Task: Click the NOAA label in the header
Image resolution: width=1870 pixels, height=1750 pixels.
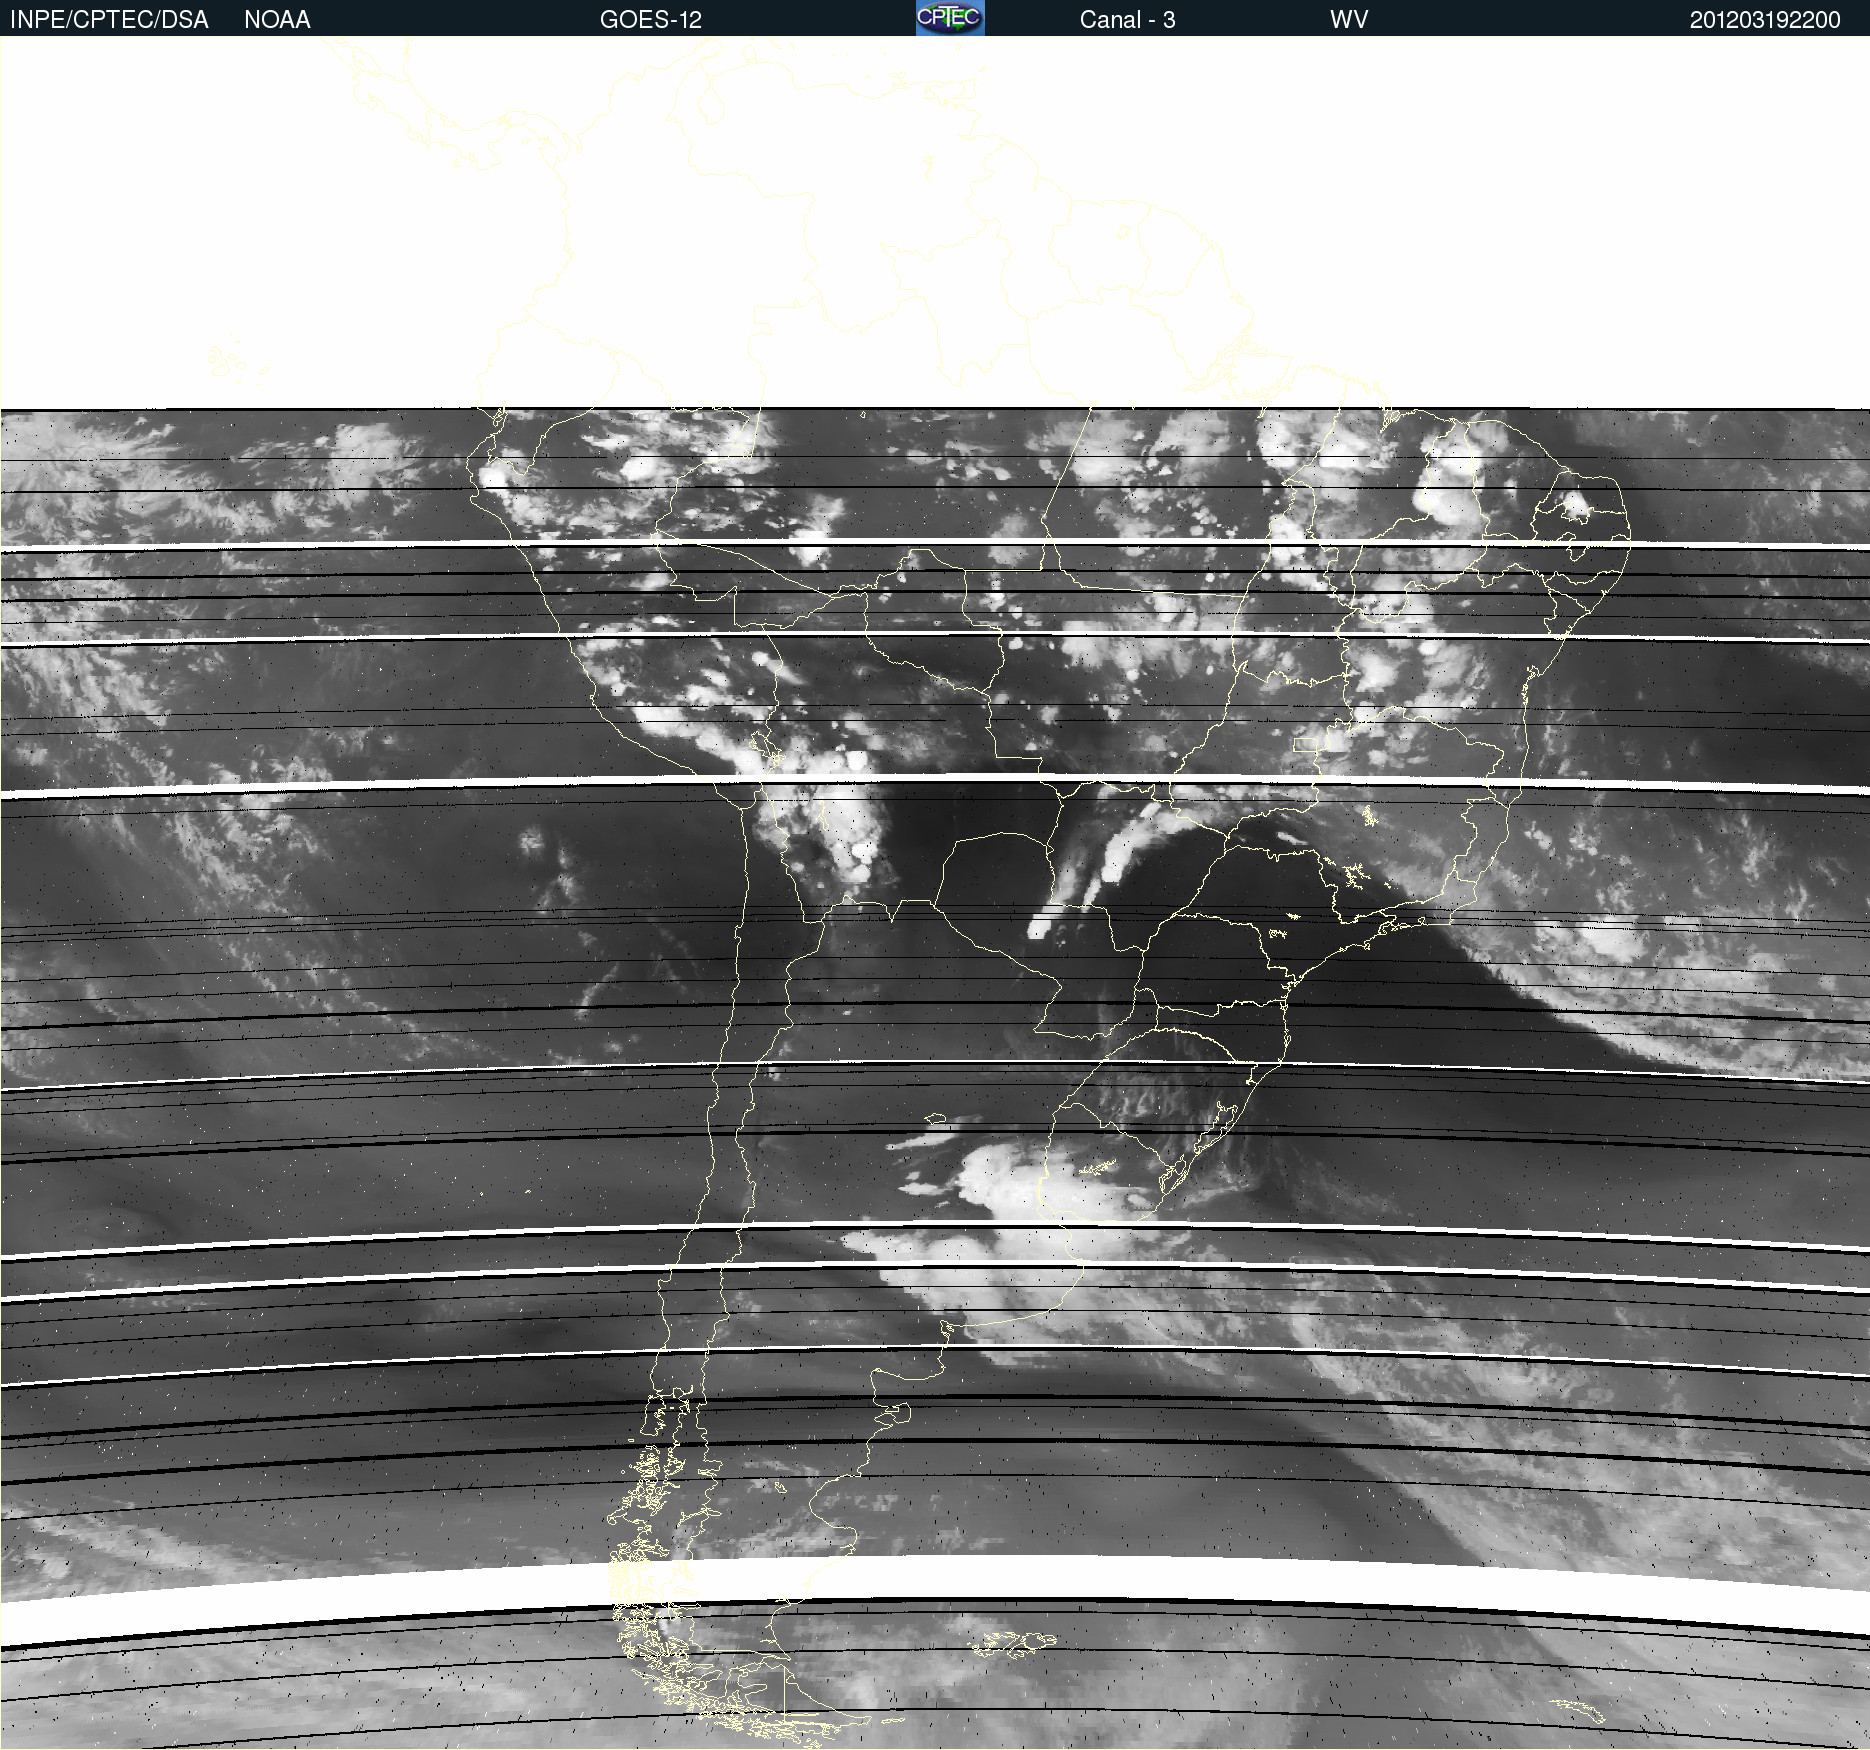Action: 277,20
